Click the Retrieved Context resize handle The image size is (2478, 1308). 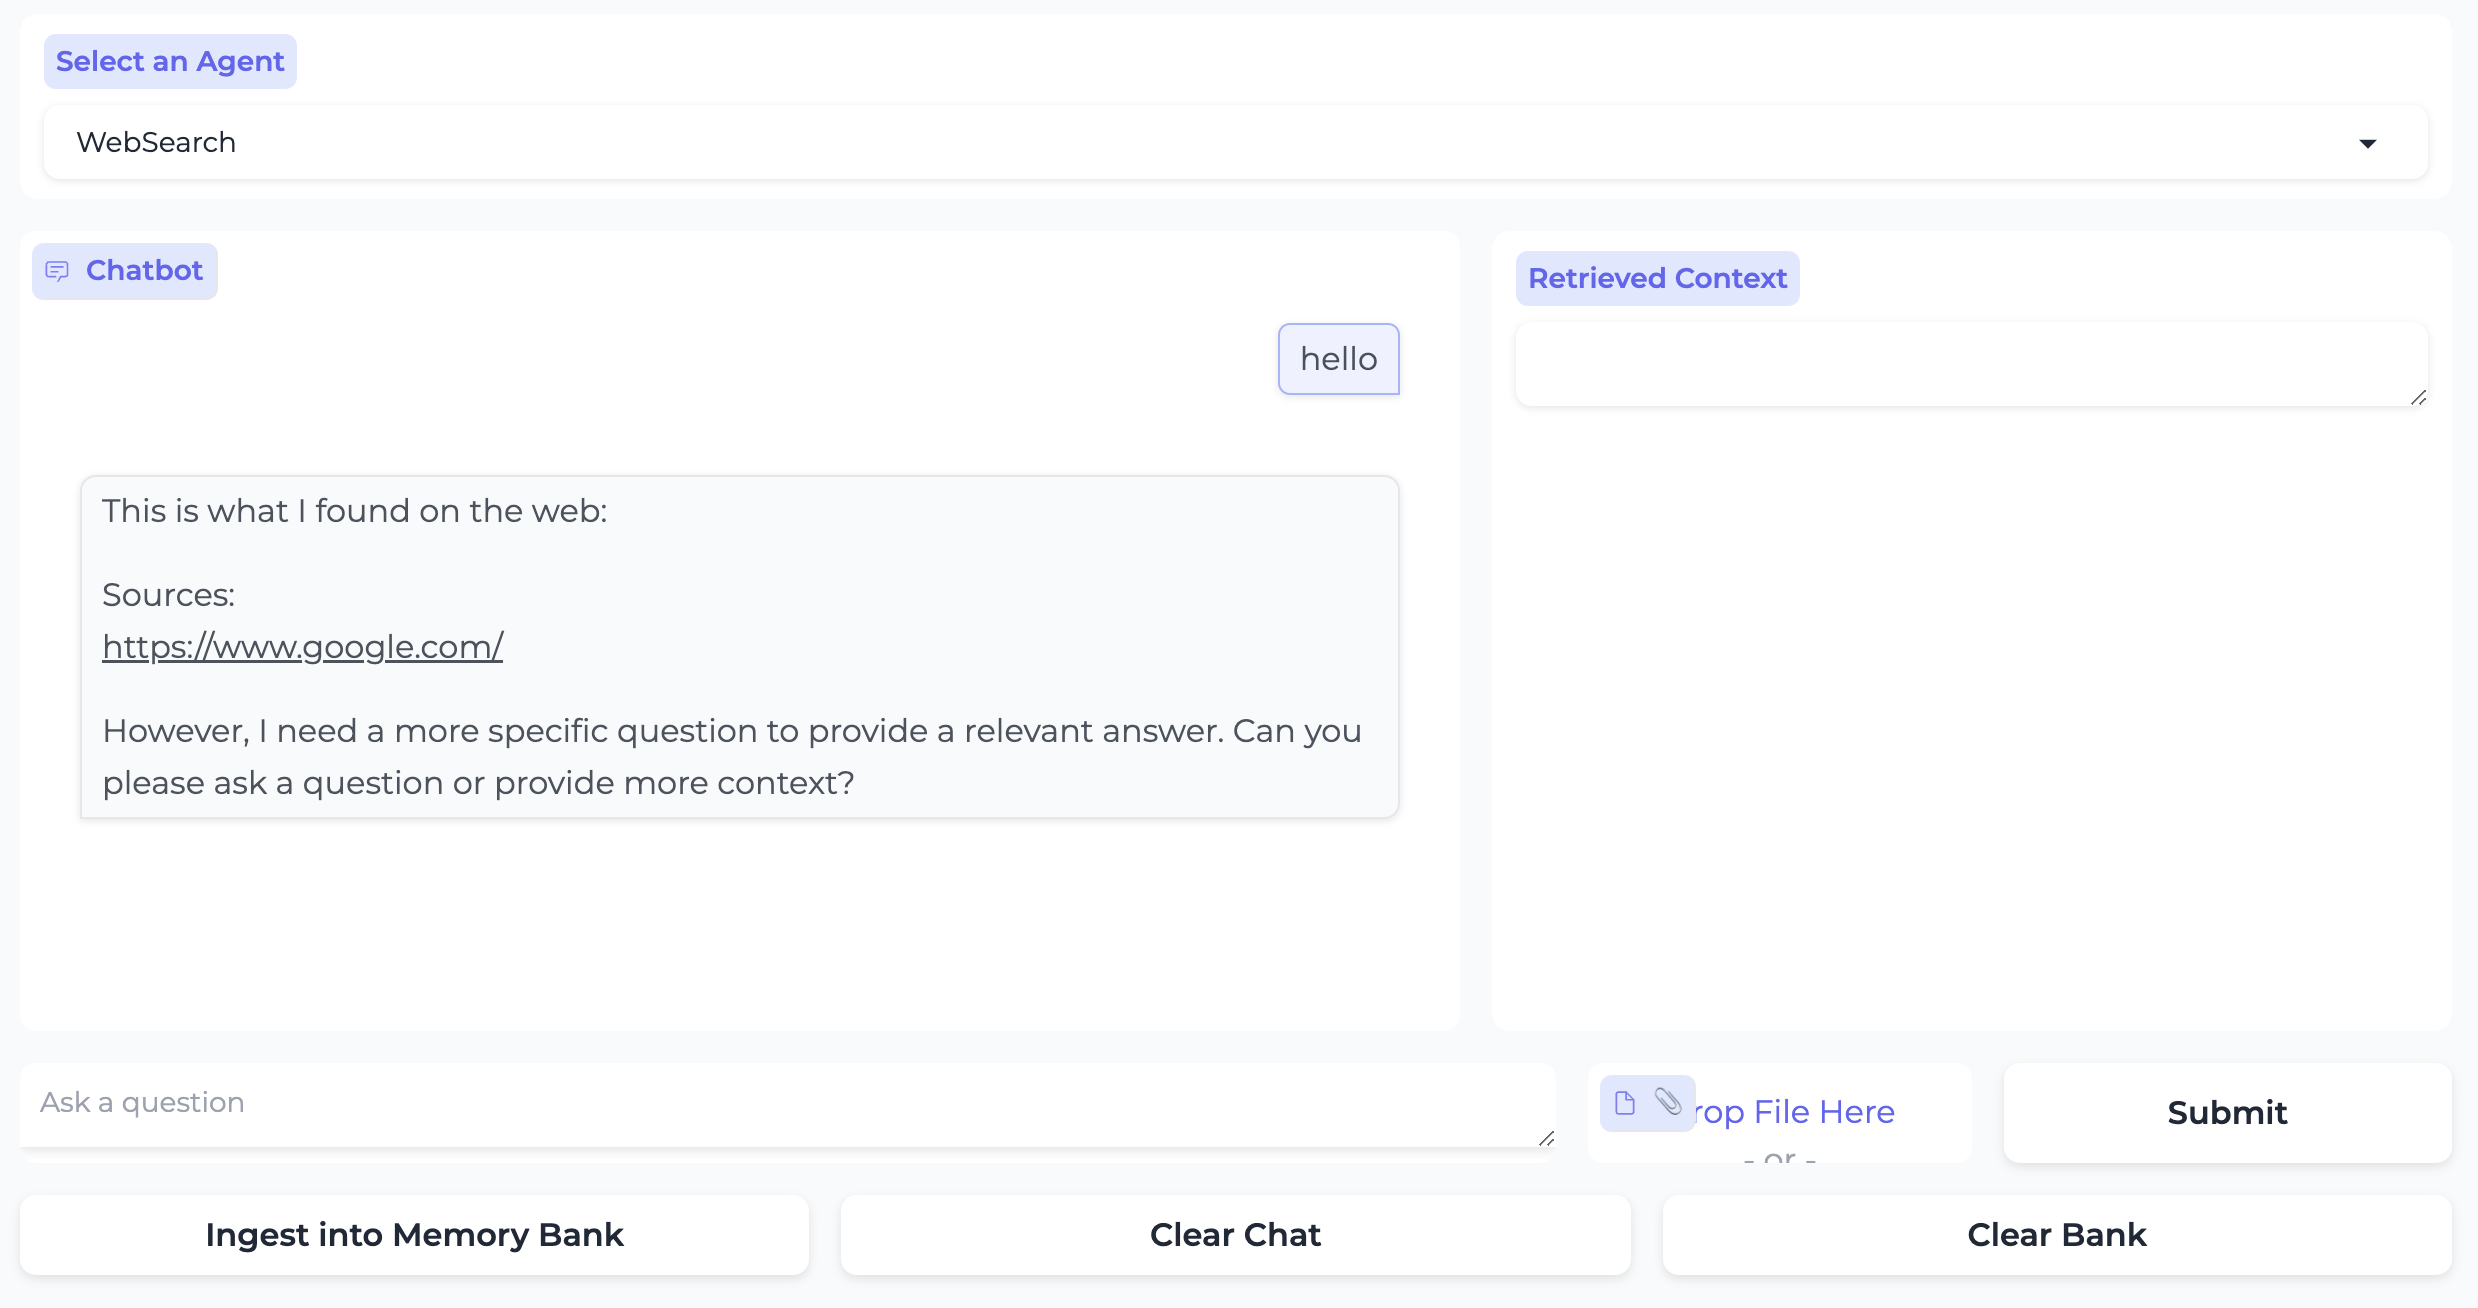2418,397
